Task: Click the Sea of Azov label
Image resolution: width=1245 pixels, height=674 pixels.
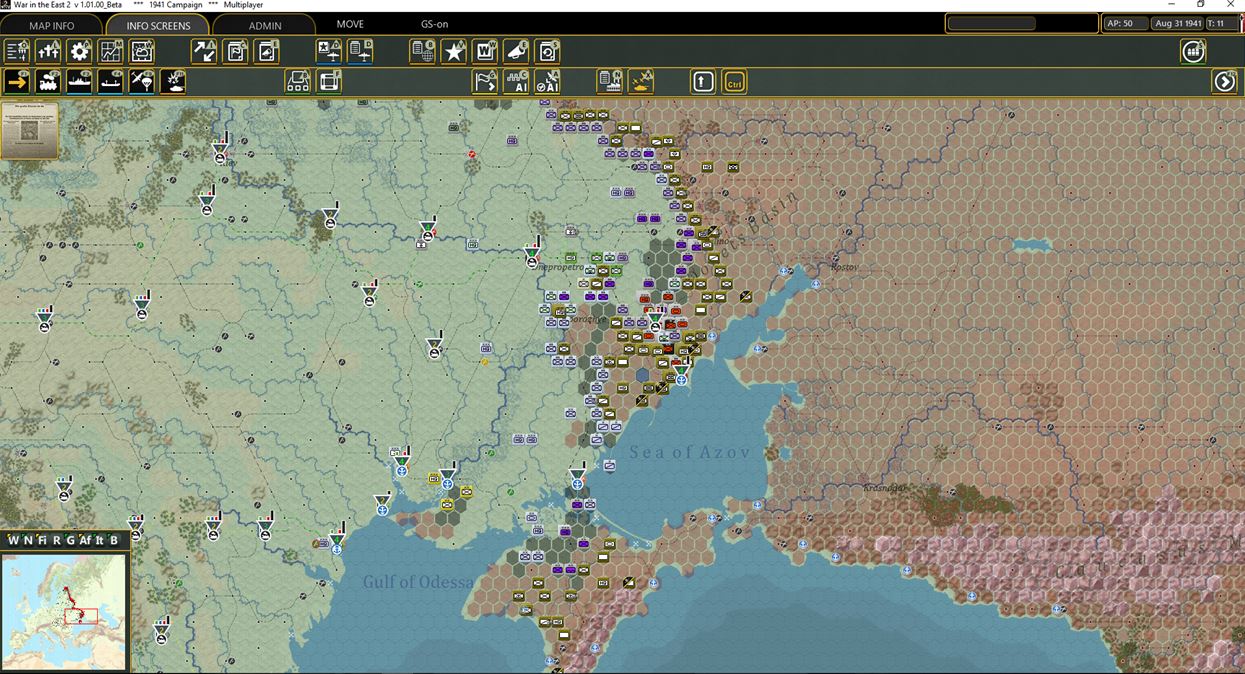Action: pos(689,453)
